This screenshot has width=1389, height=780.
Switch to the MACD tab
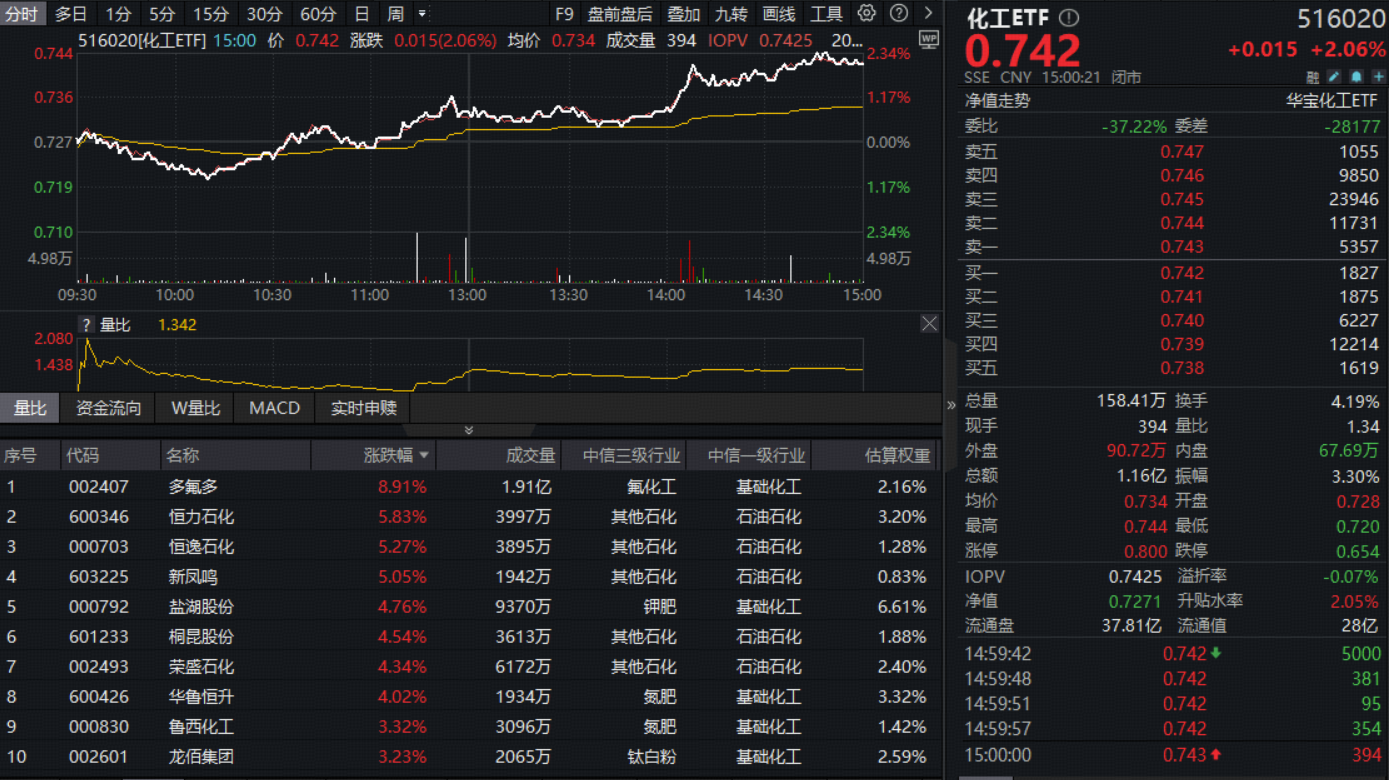coord(274,408)
